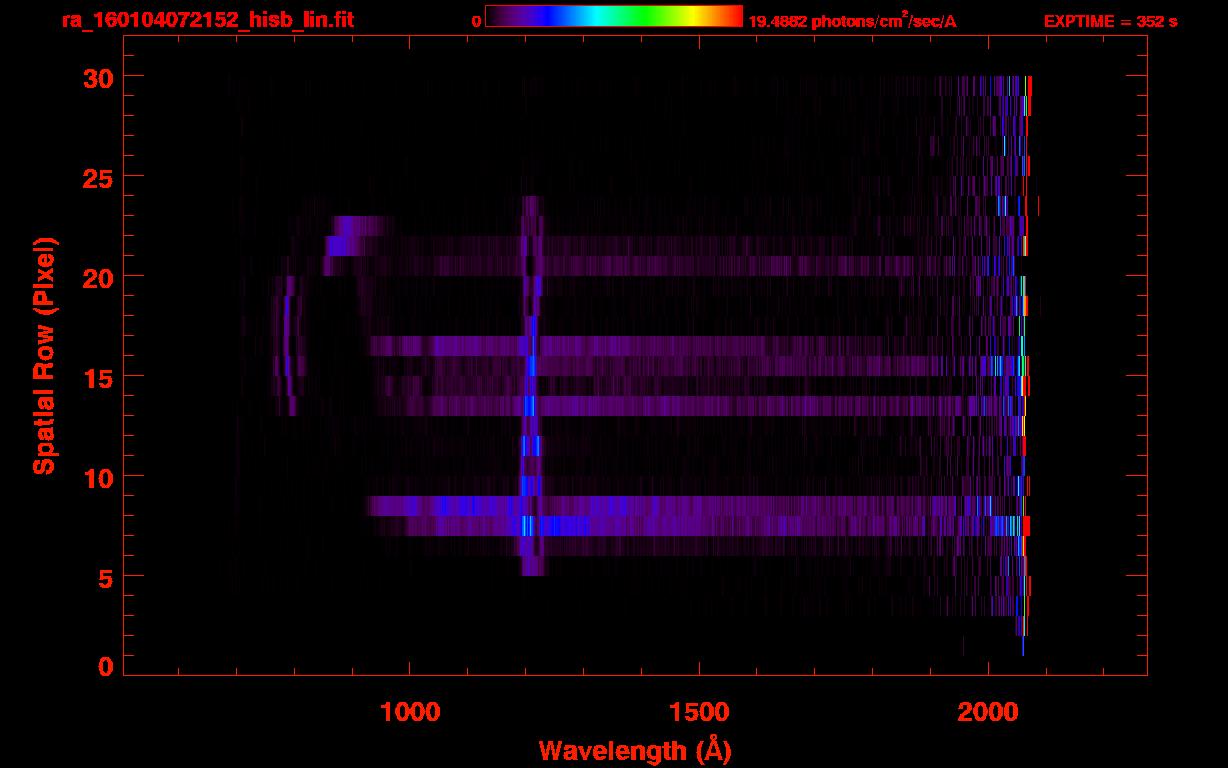Click the x-axis tick label 2000
1228x768 pixels.
(x=987, y=711)
